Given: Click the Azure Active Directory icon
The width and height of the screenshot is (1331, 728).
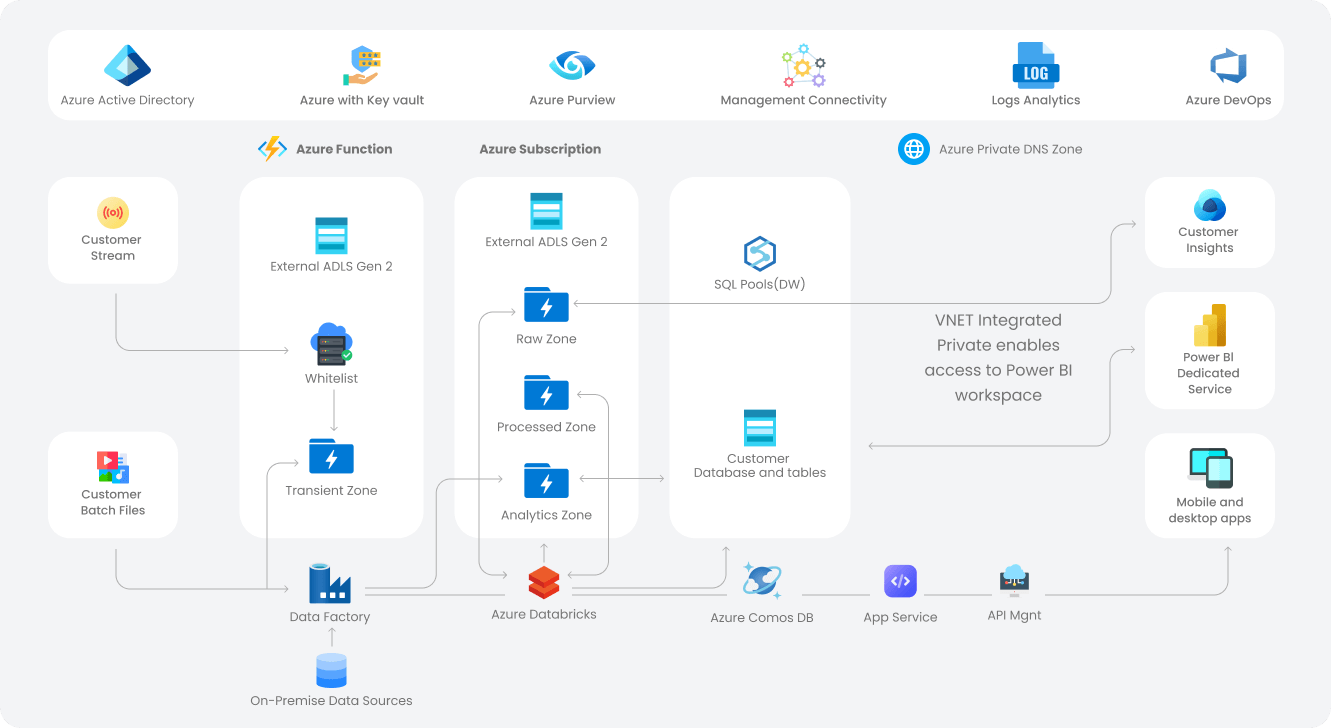Looking at the screenshot, I should (127, 66).
